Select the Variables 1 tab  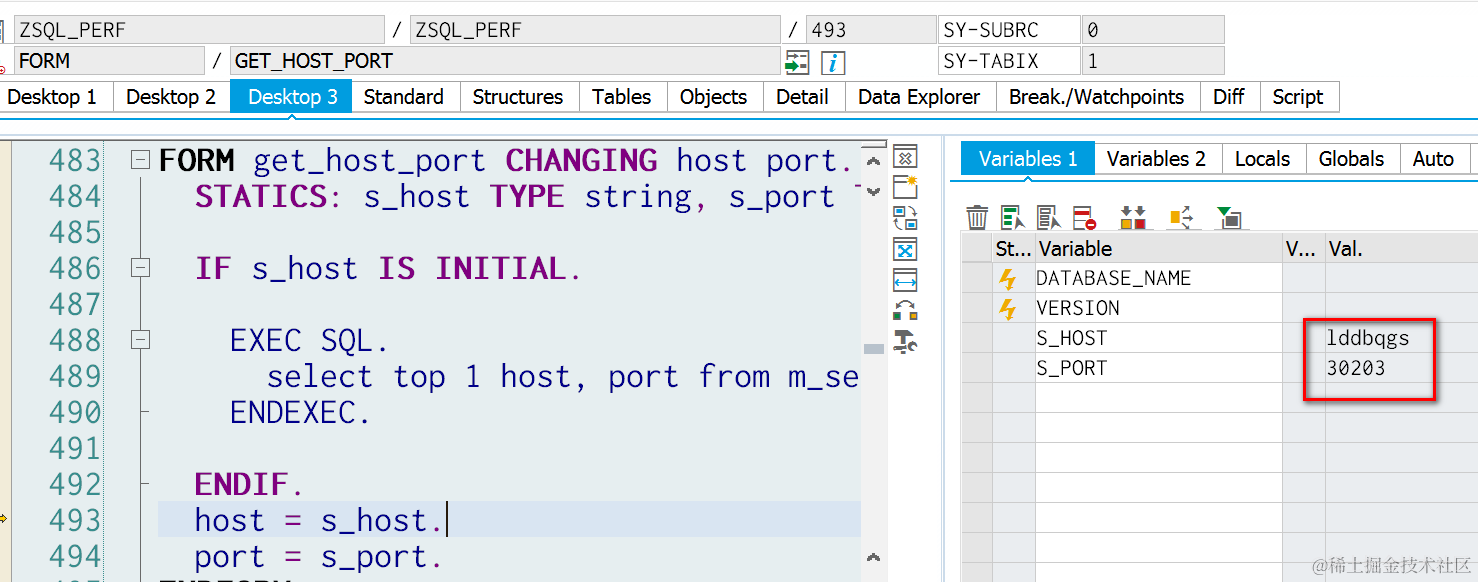[1028, 159]
